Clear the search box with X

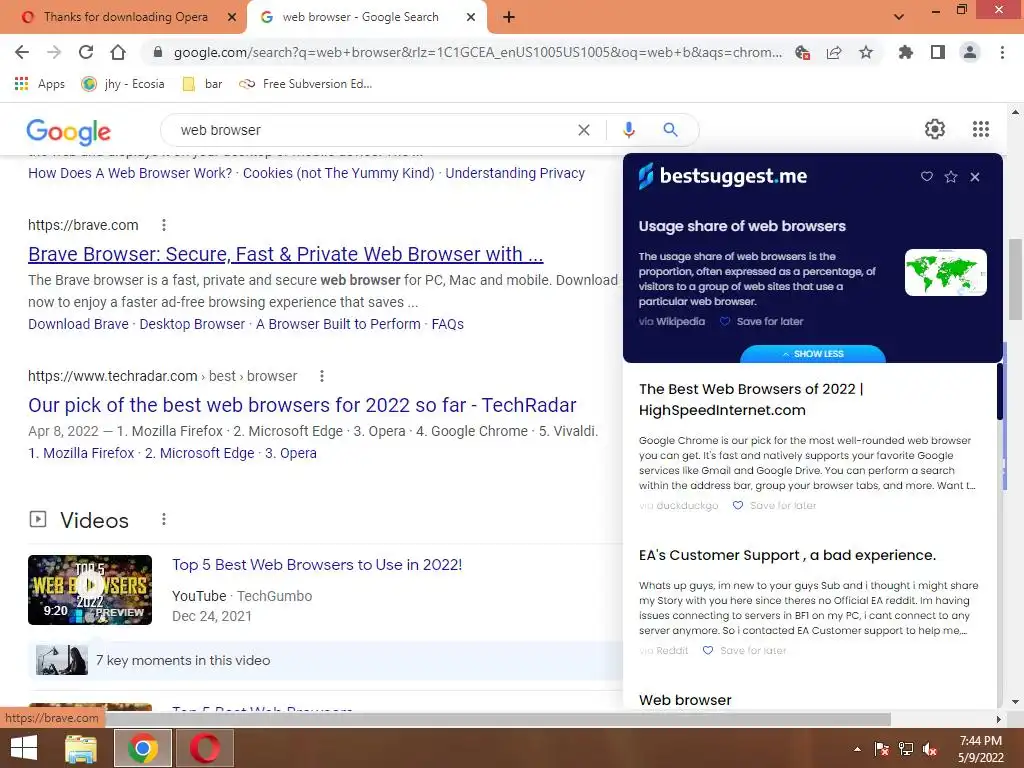[584, 130]
